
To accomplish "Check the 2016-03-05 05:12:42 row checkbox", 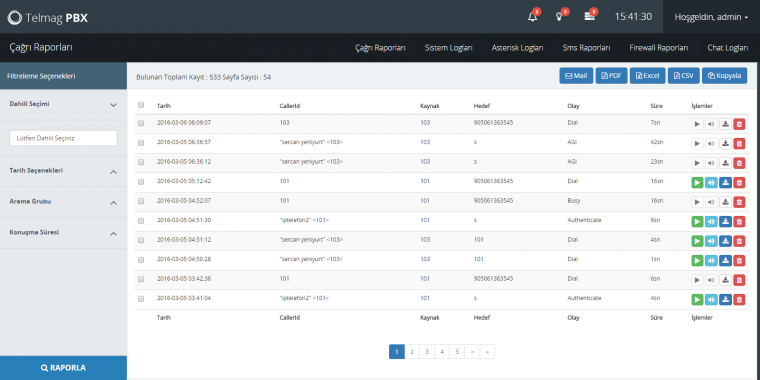I will [141, 182].
